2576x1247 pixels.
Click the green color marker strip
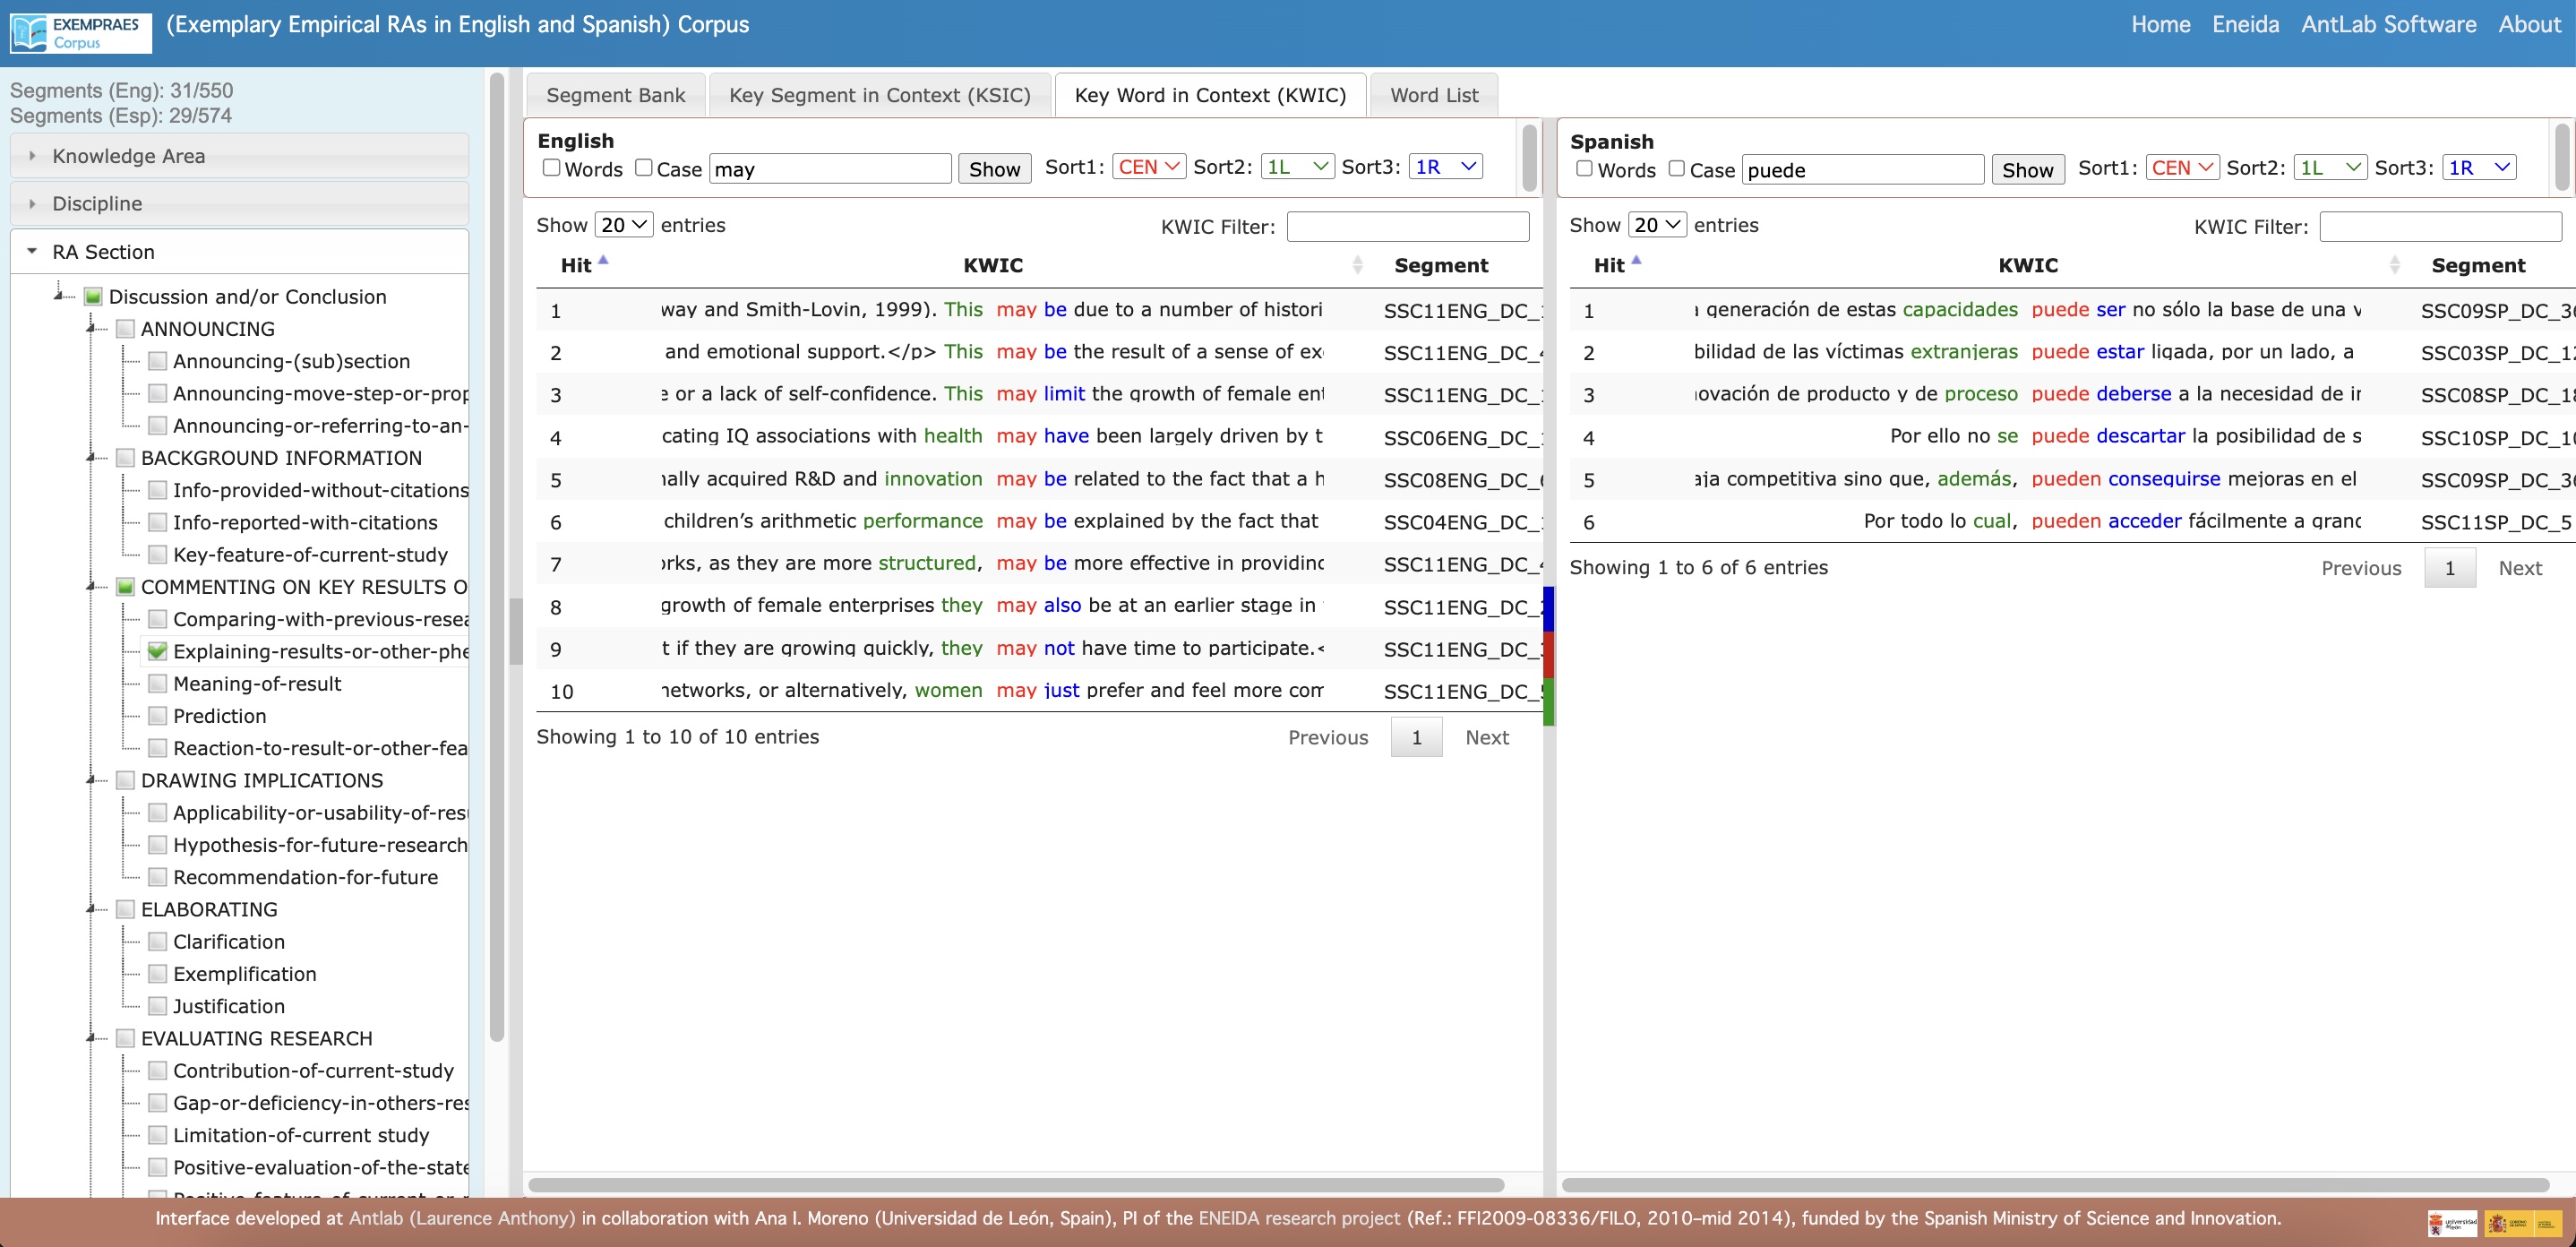point(1548,701)
